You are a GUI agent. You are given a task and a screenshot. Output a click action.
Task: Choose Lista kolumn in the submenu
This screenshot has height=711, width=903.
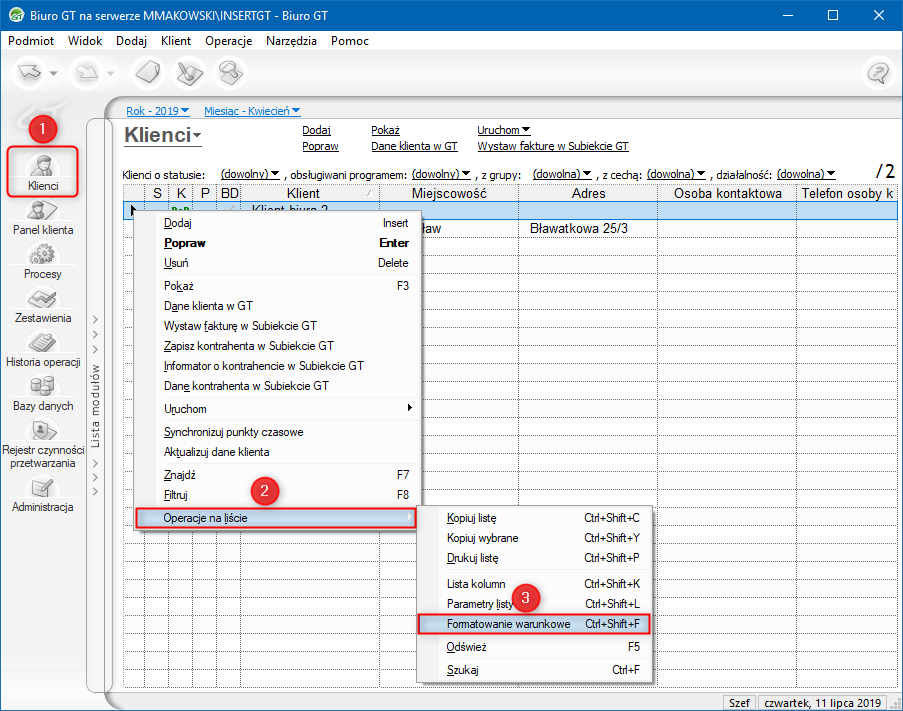click(476, 583)
